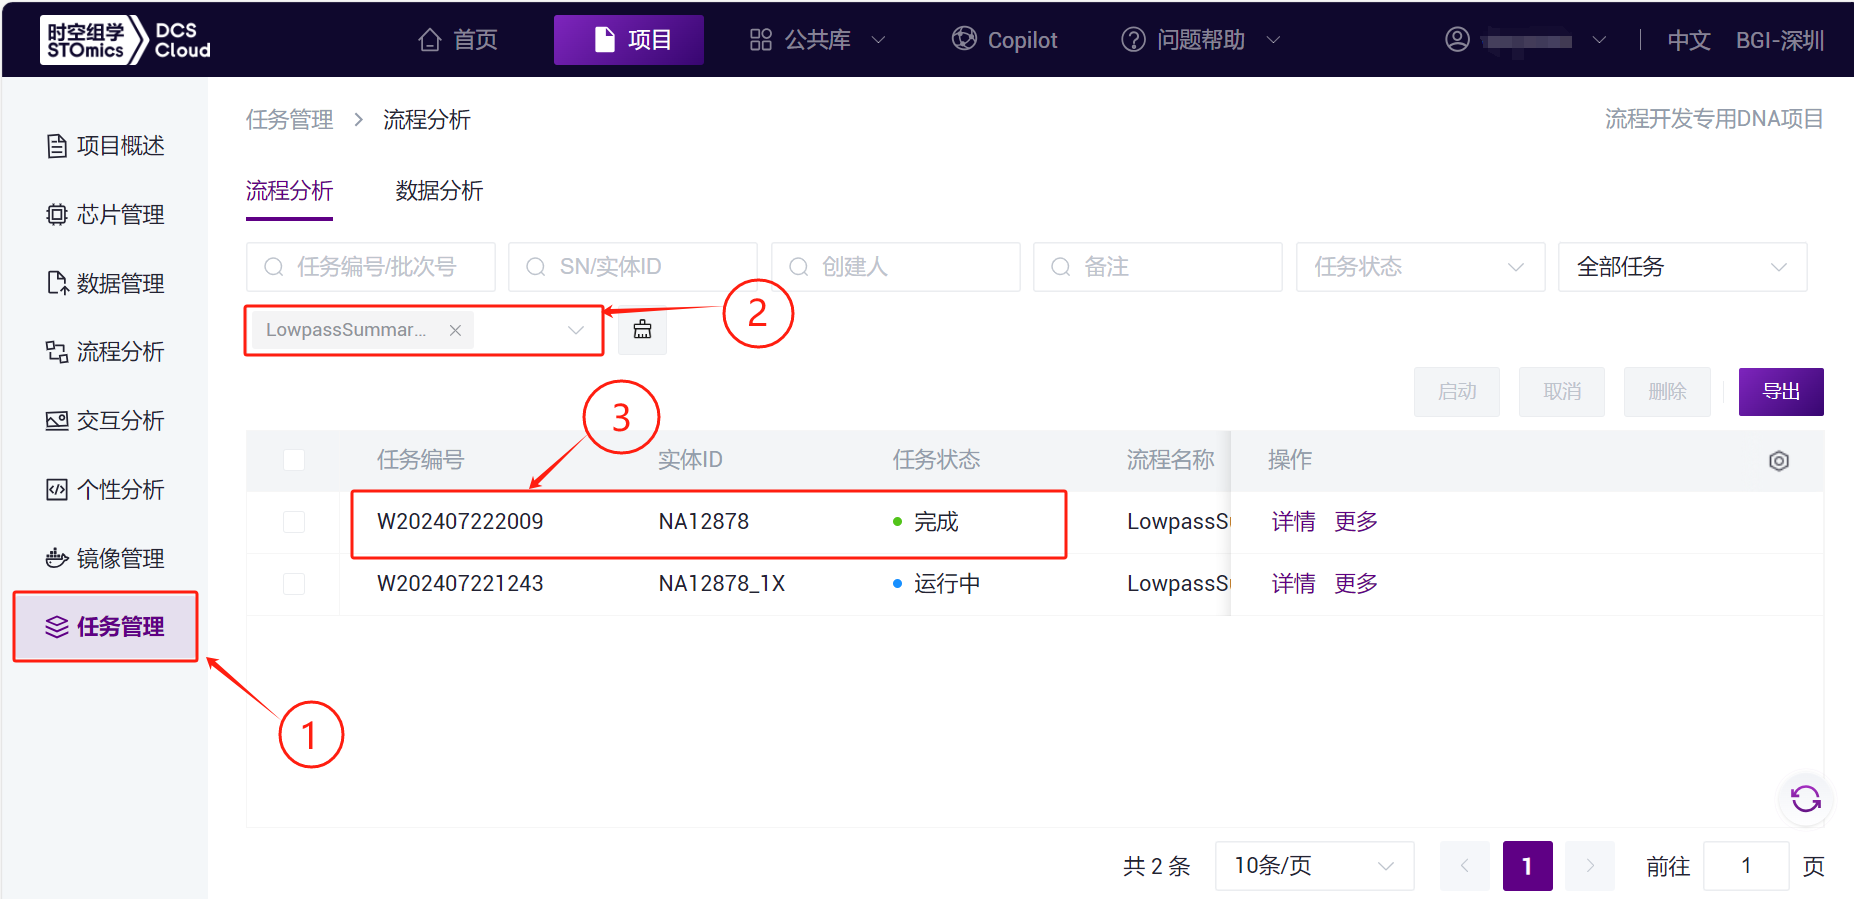Select the checkbox for task W202407221243
The height and width of the screenshot is (899, 1854).
coord(294,584)
